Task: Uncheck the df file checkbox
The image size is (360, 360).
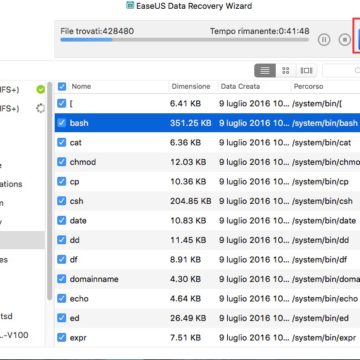Action: [x=62, y=259]
